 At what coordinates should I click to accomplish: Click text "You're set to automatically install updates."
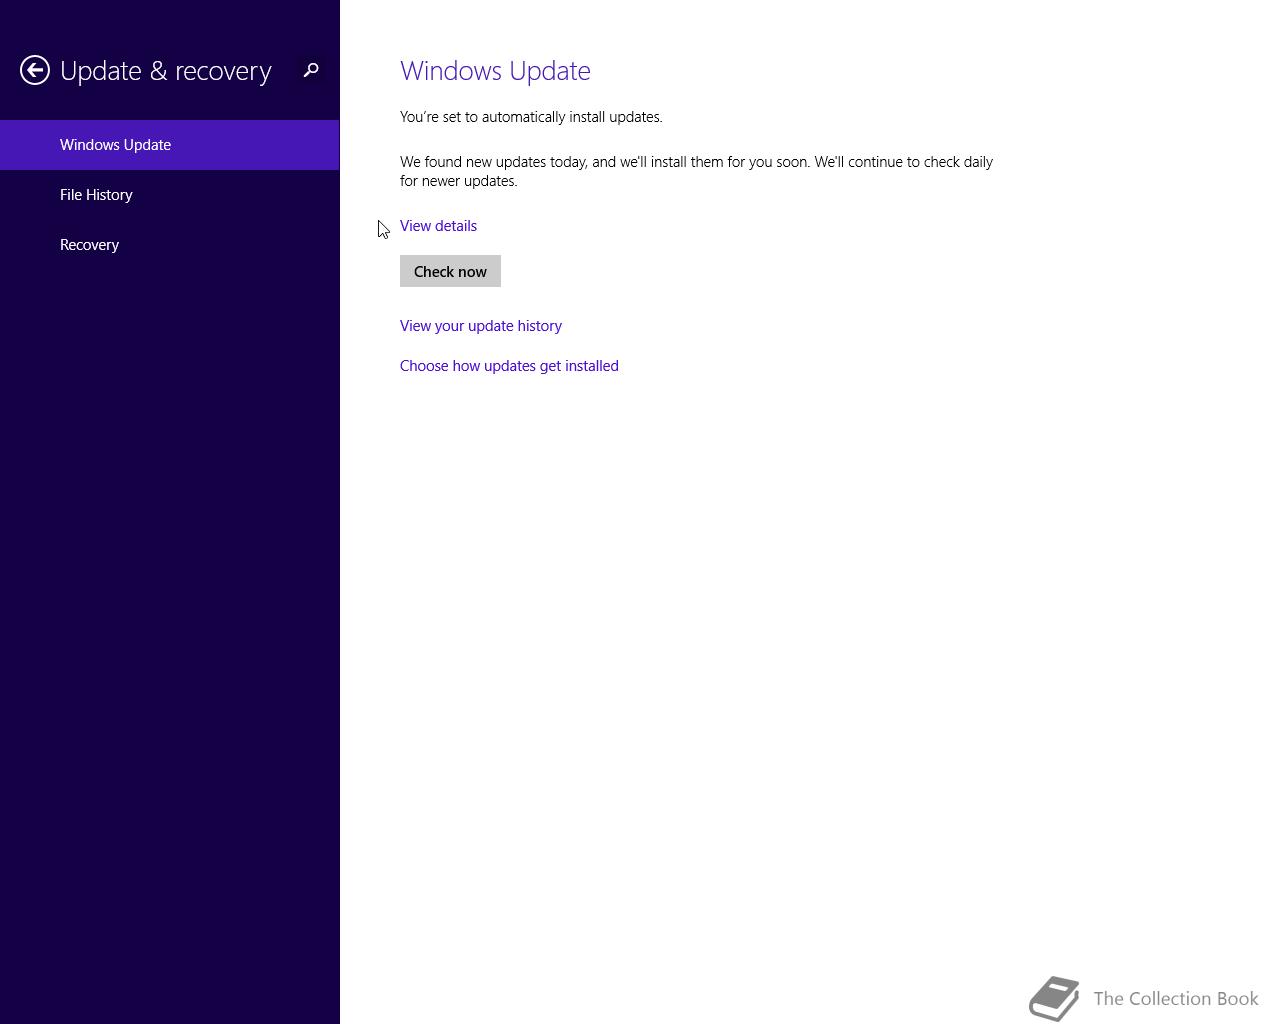pos(531,117)
